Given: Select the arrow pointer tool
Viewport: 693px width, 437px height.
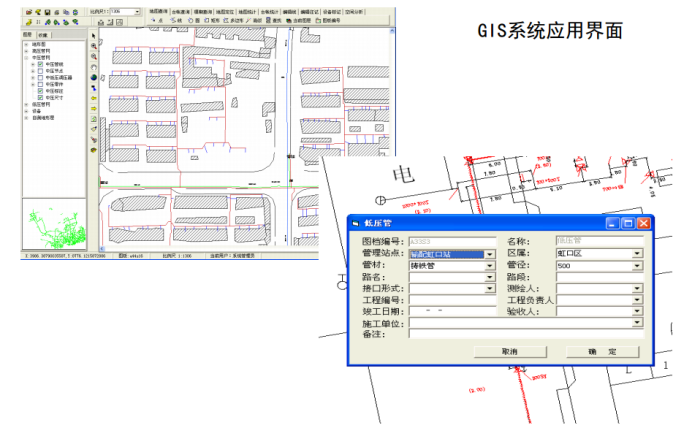Looking at the screenshot, I should coord(93,36).
